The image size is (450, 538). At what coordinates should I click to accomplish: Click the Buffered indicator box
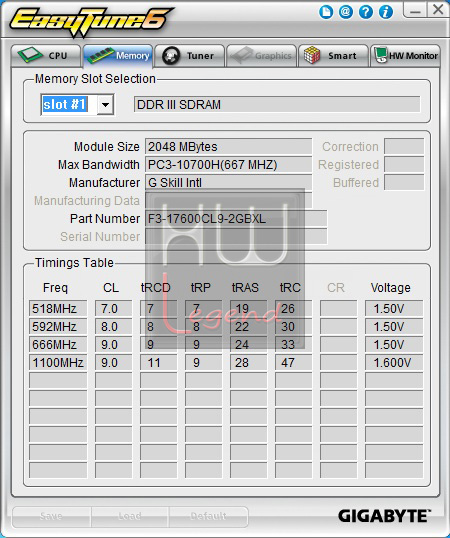pos(404,183)
